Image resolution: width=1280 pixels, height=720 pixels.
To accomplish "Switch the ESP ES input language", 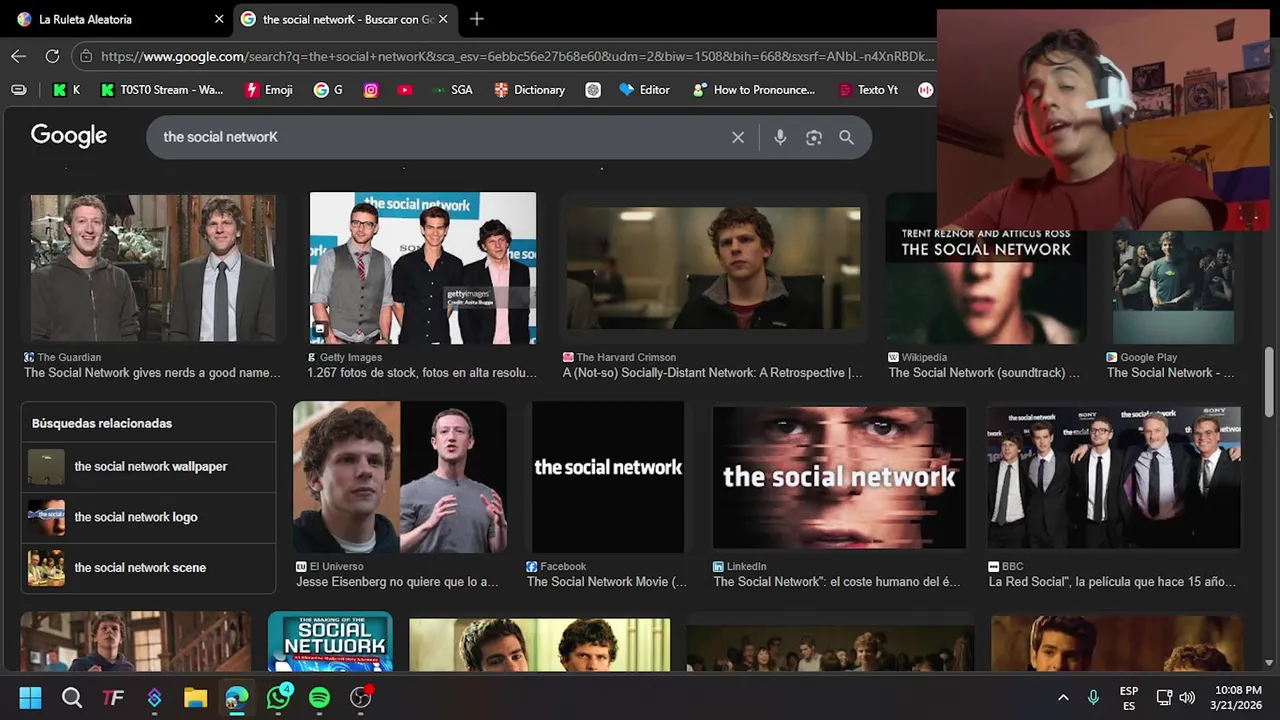I will point(1129,697).
